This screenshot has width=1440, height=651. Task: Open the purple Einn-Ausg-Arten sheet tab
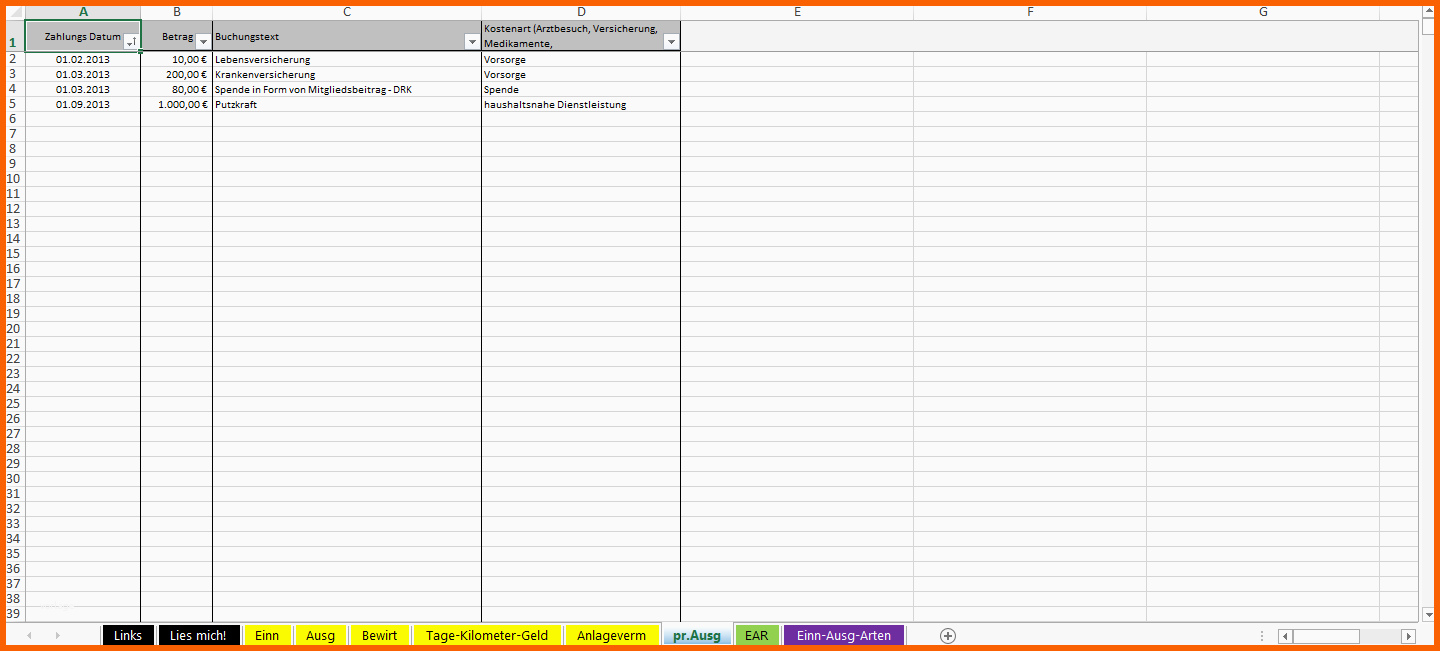click(x=844, y=636)
